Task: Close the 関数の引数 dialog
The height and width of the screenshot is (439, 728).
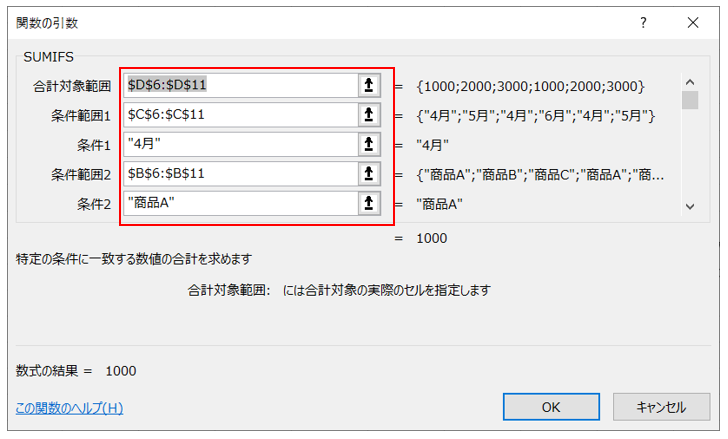Action: point(692,22)
